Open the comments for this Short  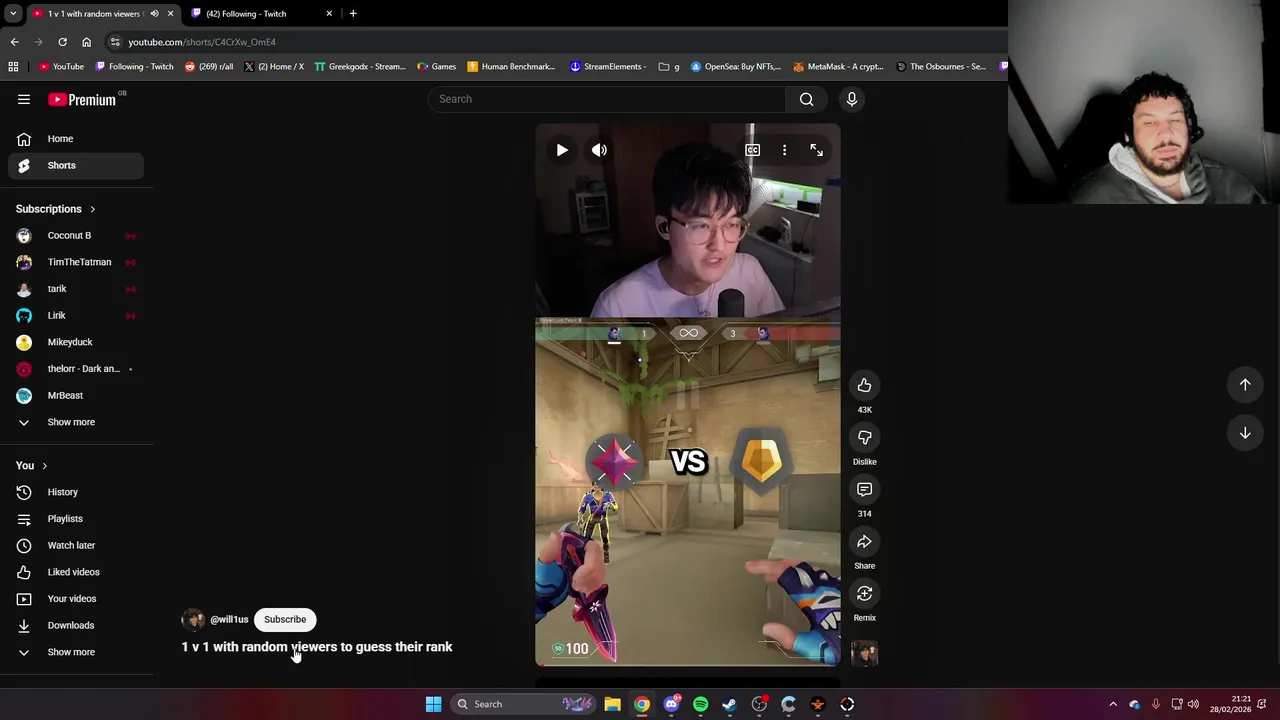tap(864, 489)
